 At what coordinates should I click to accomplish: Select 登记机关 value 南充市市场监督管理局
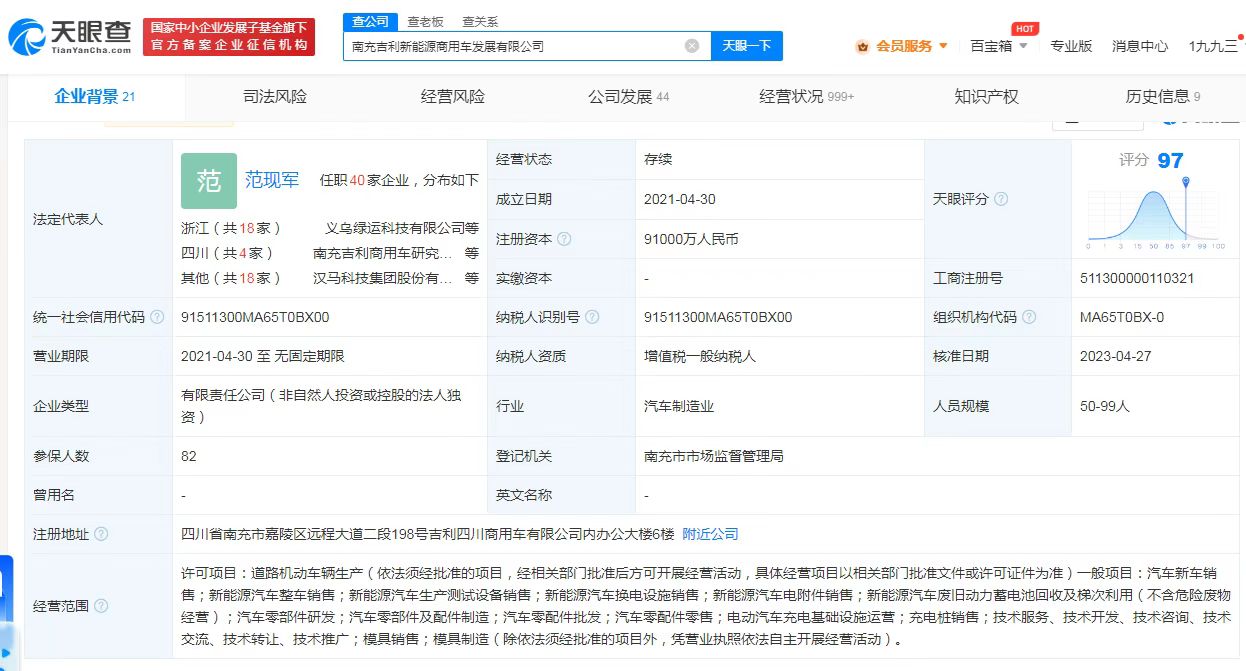coord(714,456)
